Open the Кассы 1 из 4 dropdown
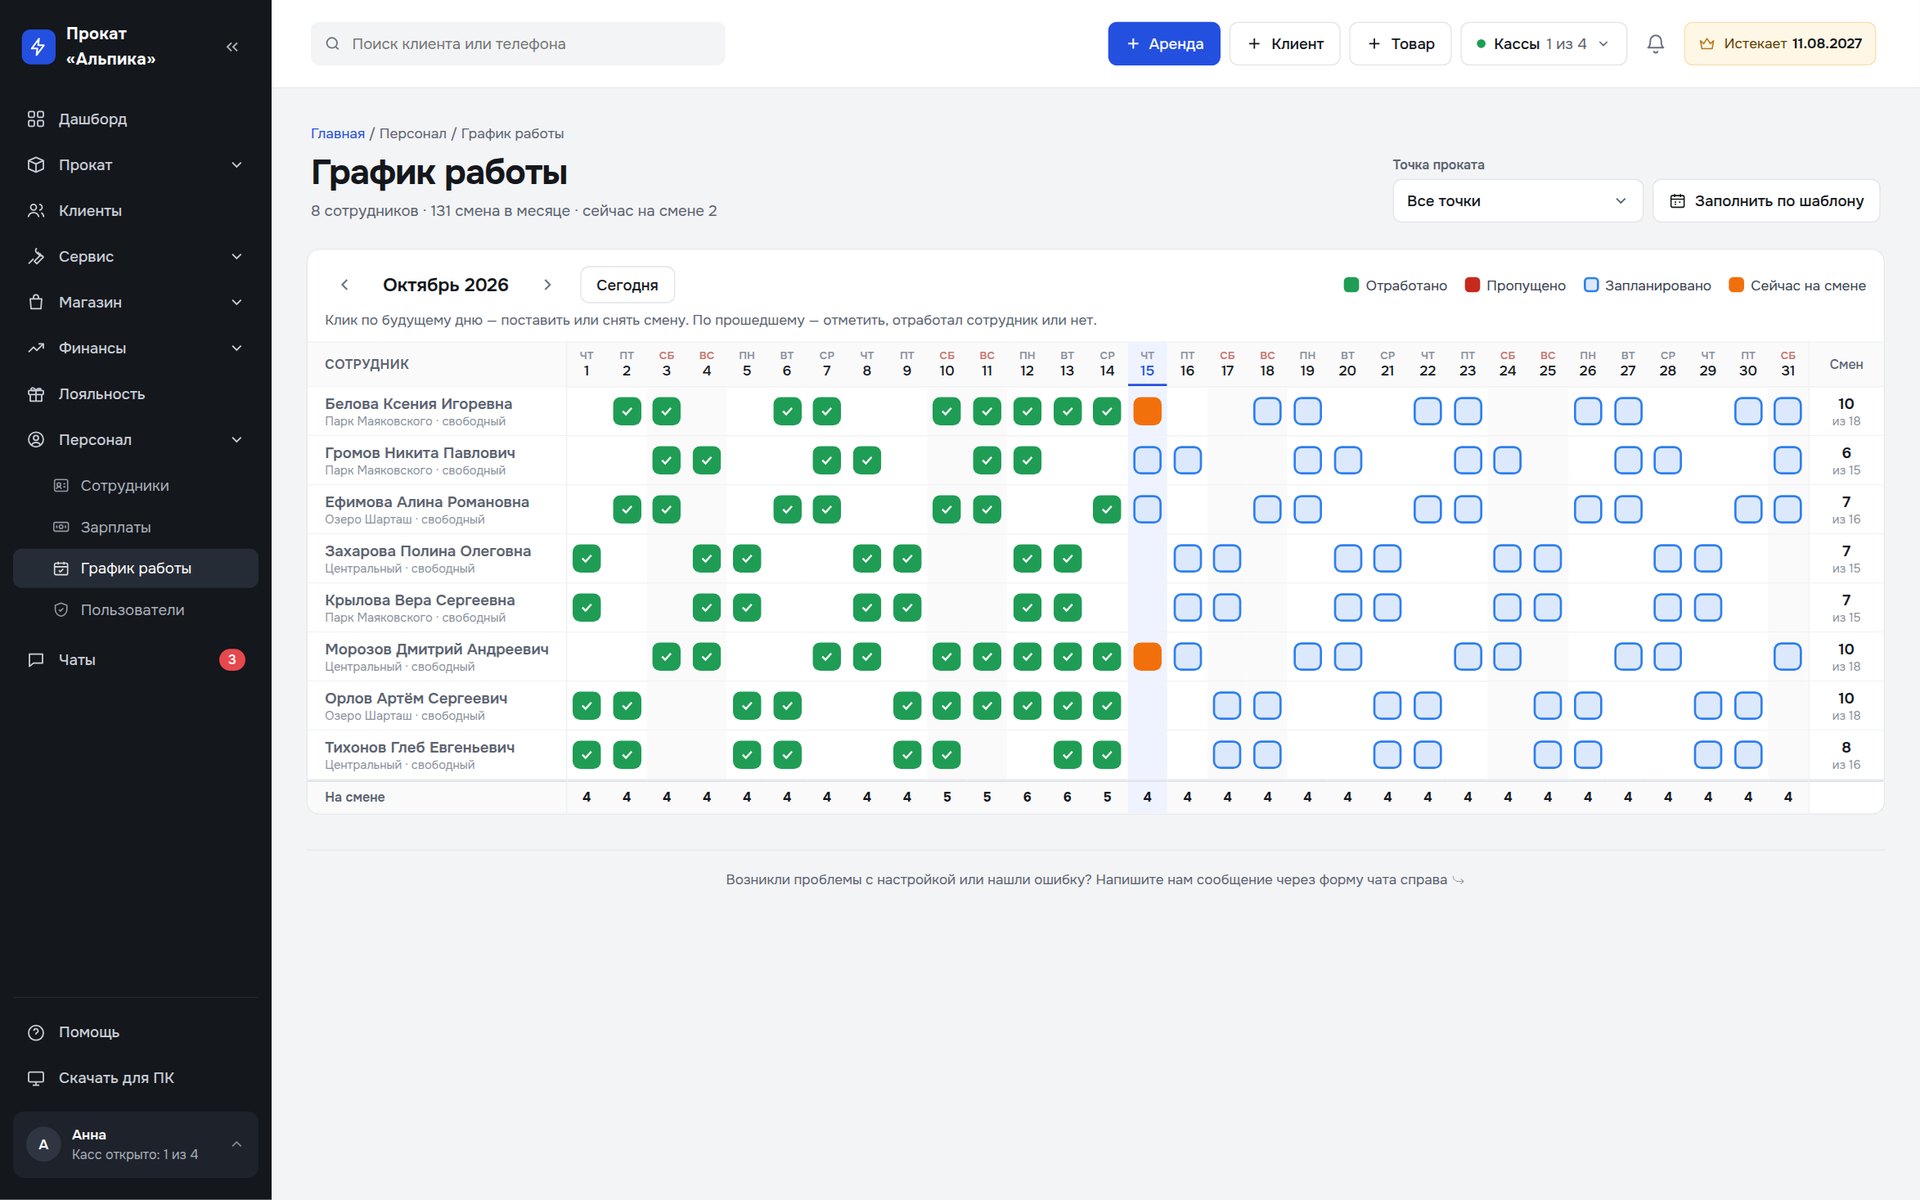Image resolution: width=1920 pixels, height=1200 pixels. (x=1543, y=44)
